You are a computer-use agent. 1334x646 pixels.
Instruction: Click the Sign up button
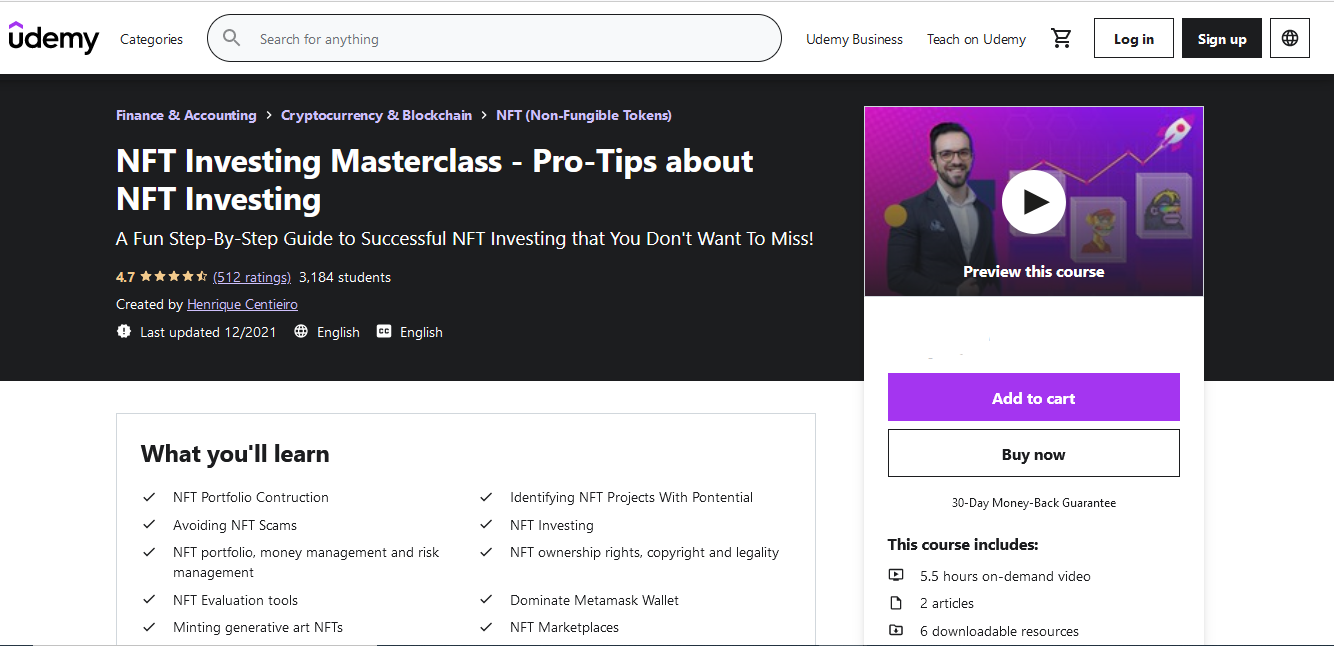1222,38
